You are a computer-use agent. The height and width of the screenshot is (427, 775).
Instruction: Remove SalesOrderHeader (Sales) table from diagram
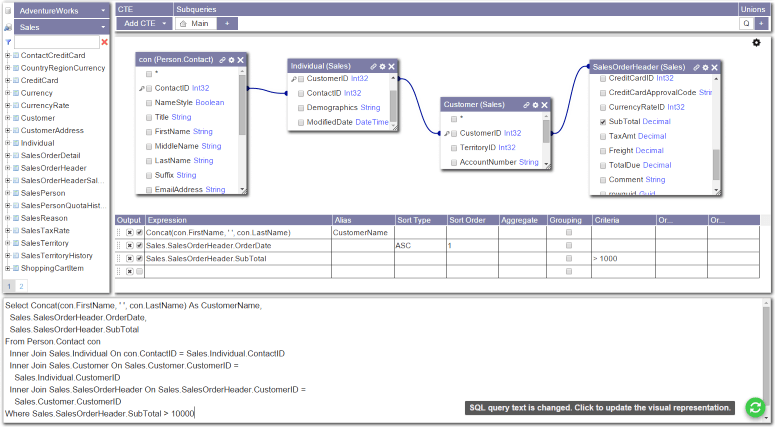[714, 67]
